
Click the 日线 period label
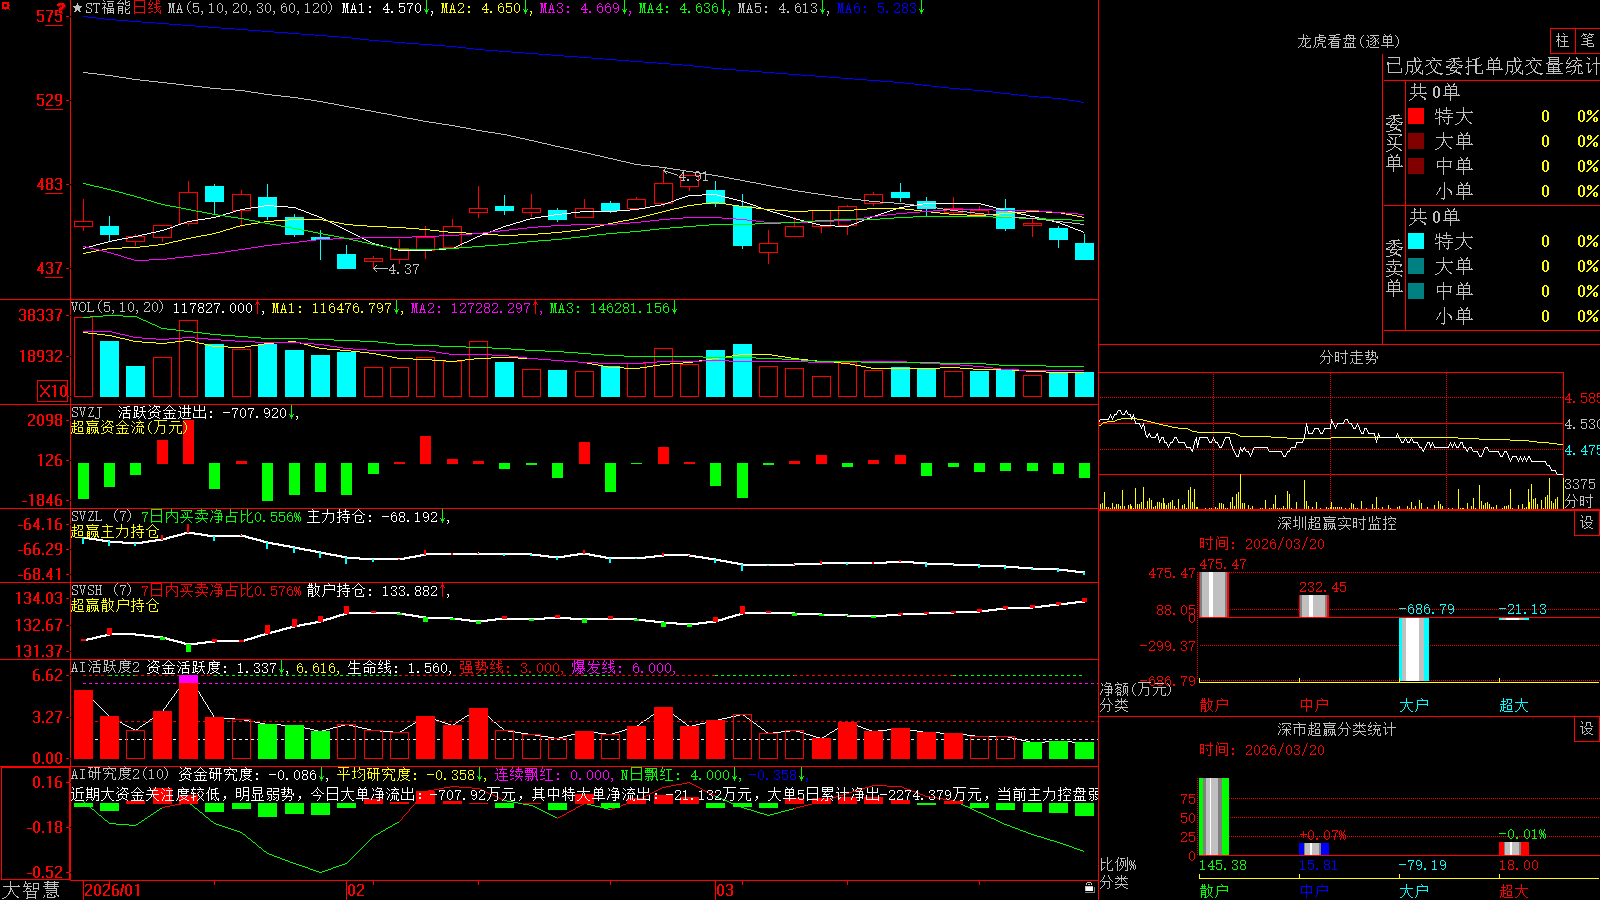pyautogui.click(x=147, y=8)
